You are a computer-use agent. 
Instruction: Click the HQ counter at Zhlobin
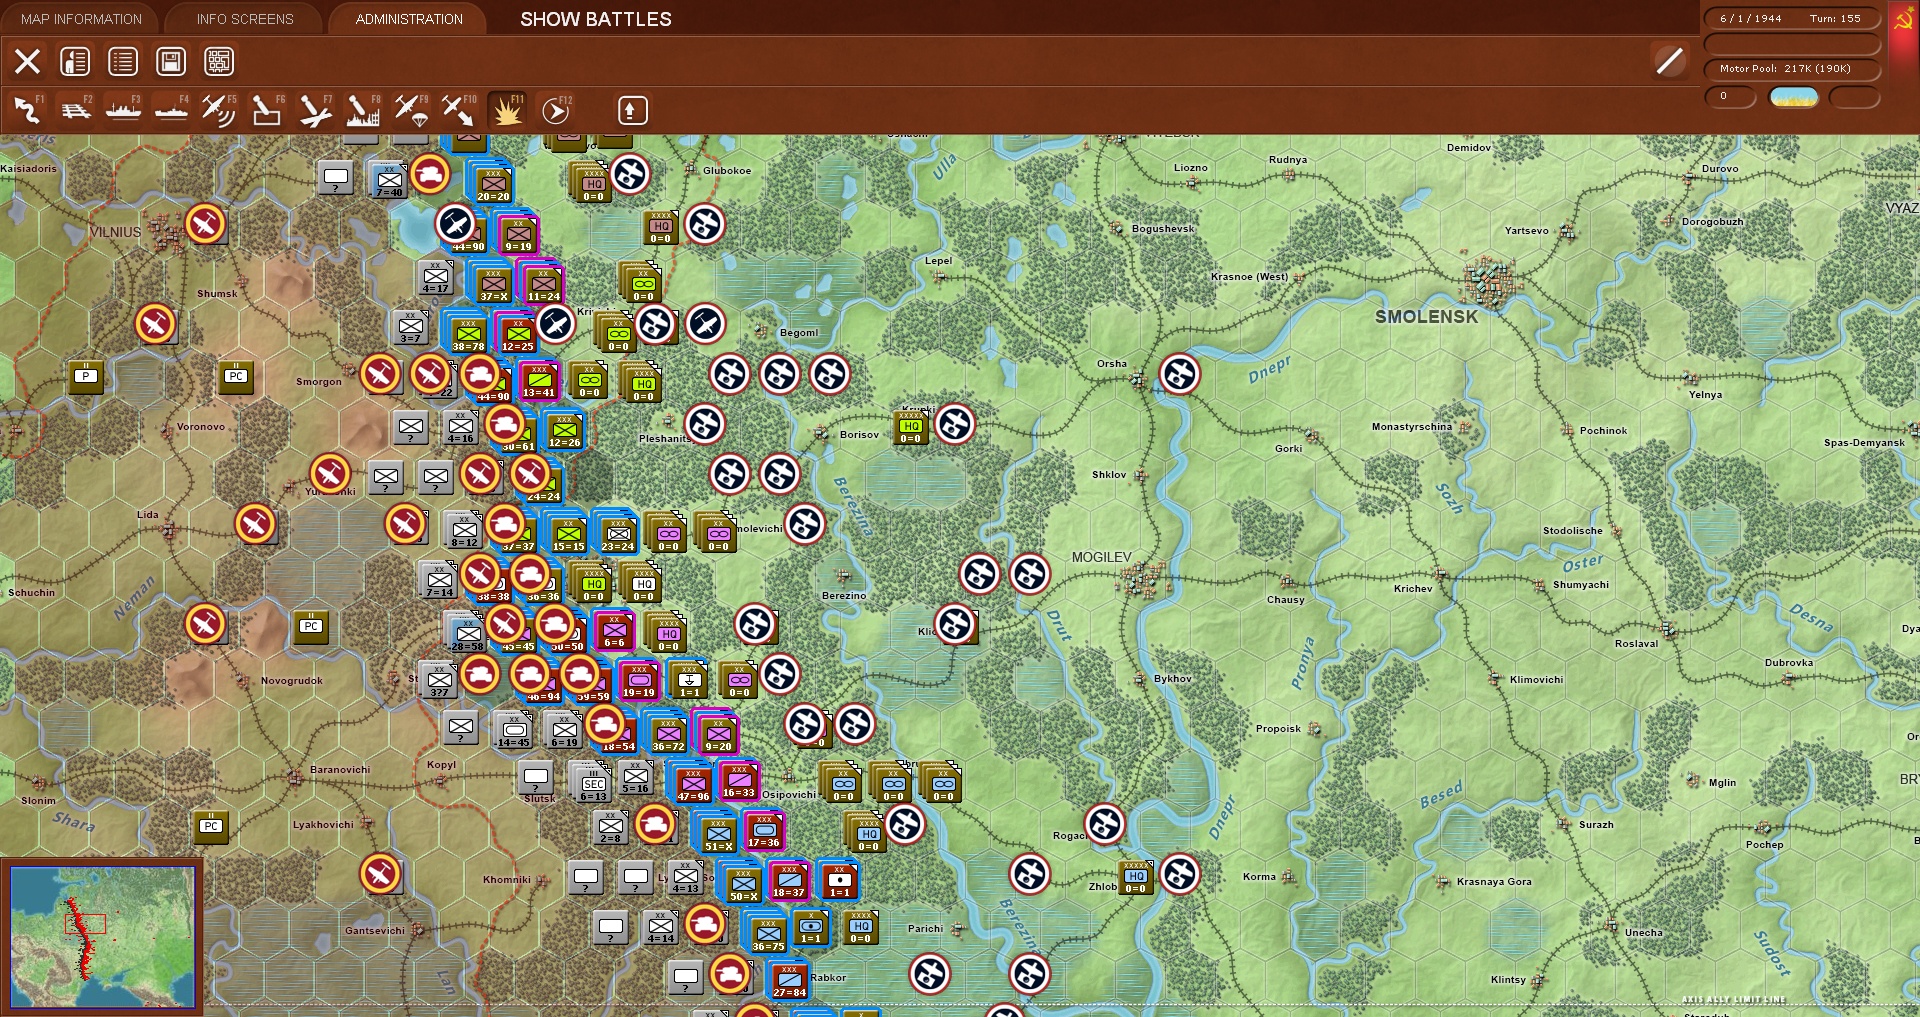click(1136, 877)
